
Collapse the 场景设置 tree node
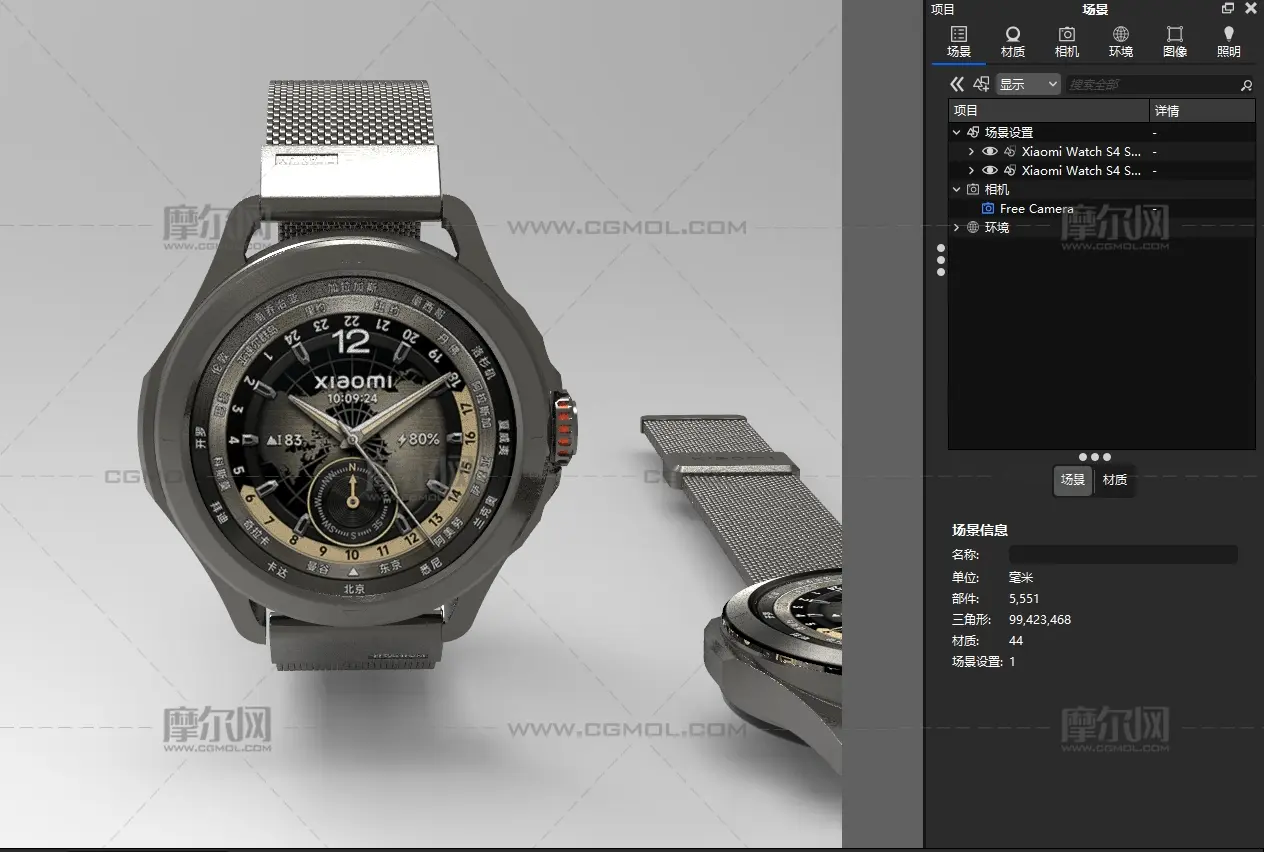click(957, 133)
